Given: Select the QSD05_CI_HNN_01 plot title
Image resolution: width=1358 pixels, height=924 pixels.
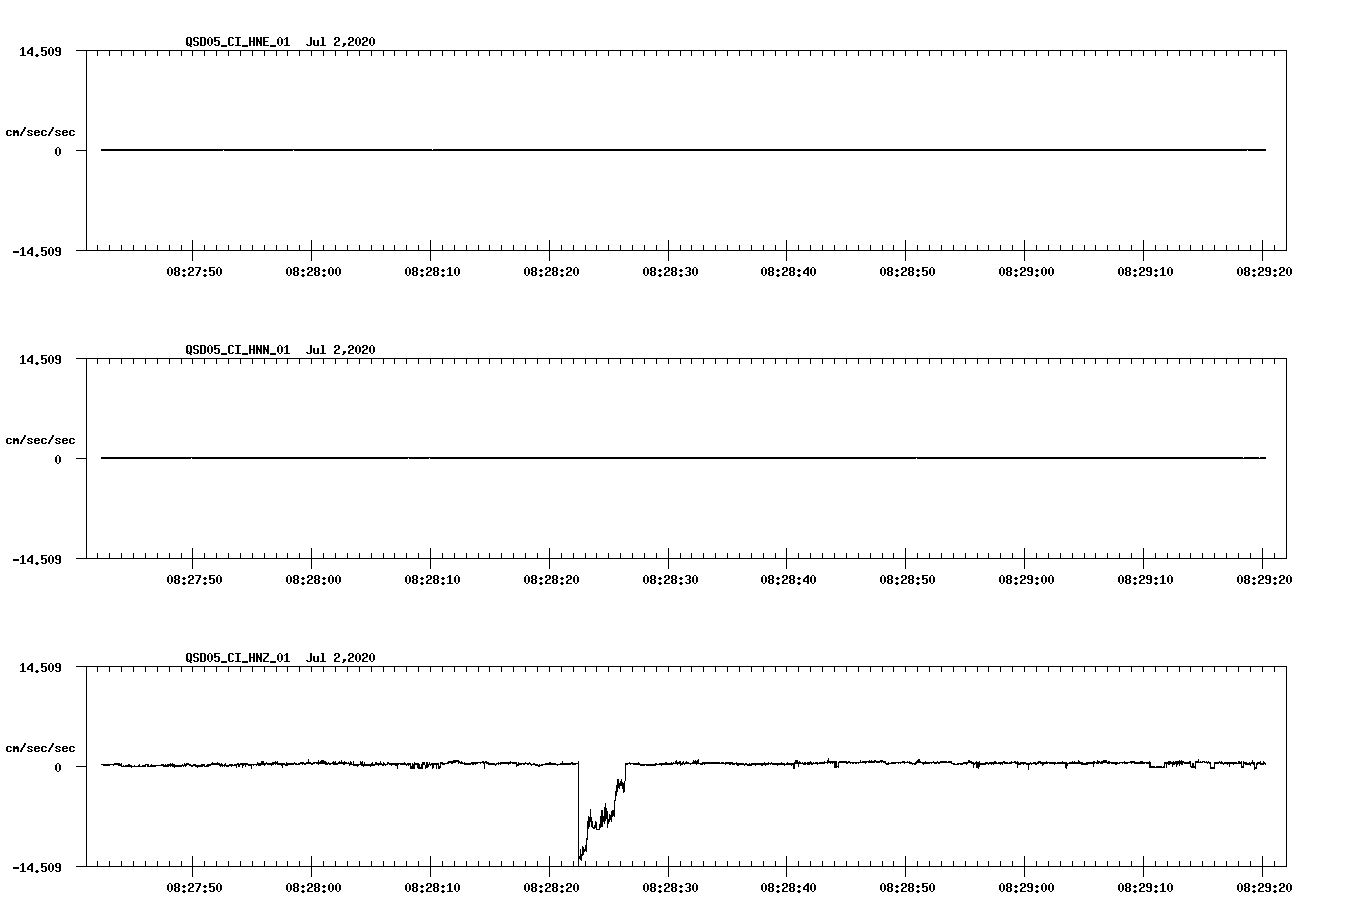Looking at the screenshot, I should pos(238,350).
